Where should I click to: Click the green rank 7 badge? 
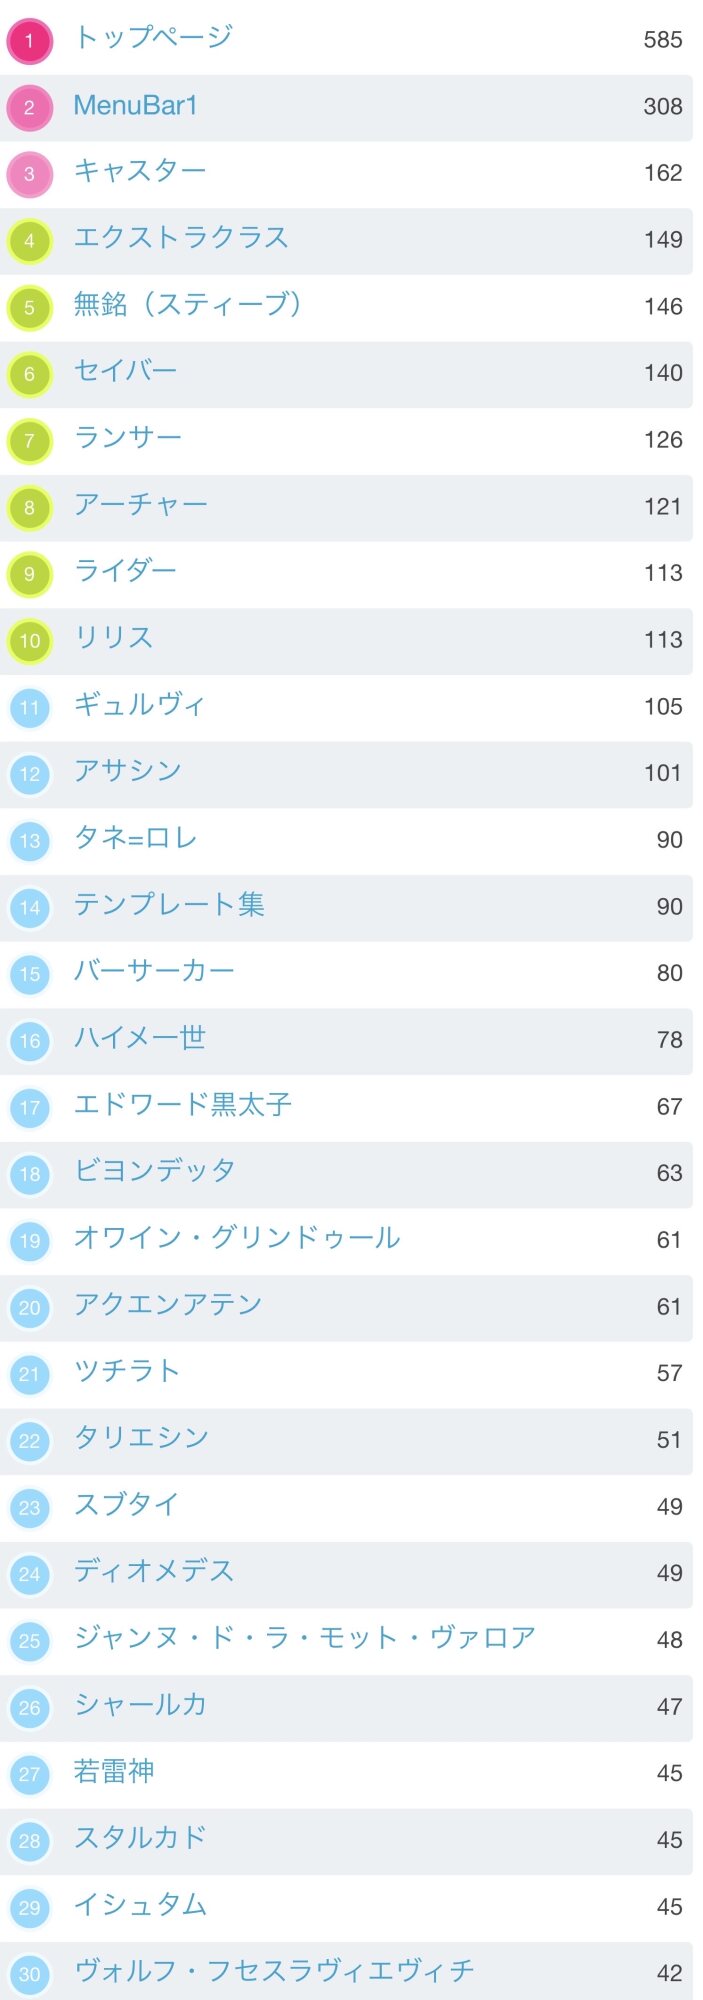[29, 441]
